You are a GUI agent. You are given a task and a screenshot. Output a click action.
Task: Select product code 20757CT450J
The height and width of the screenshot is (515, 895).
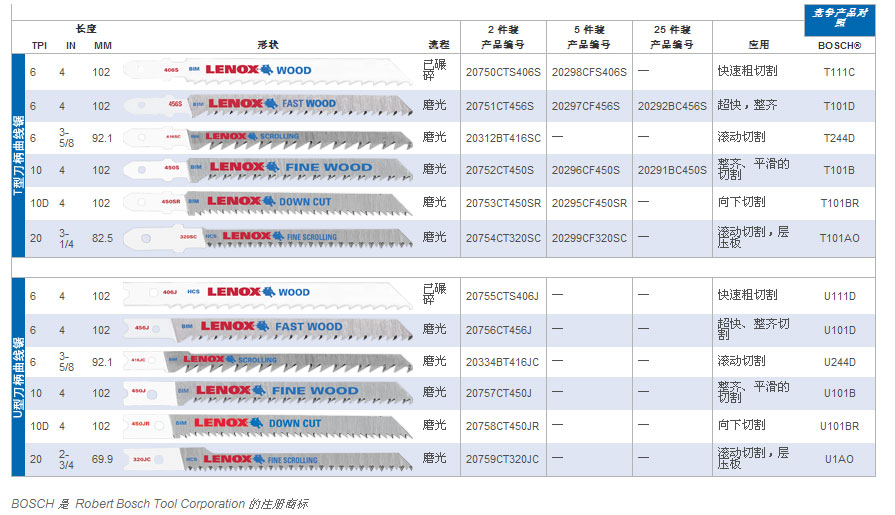(x=498, y=393)
